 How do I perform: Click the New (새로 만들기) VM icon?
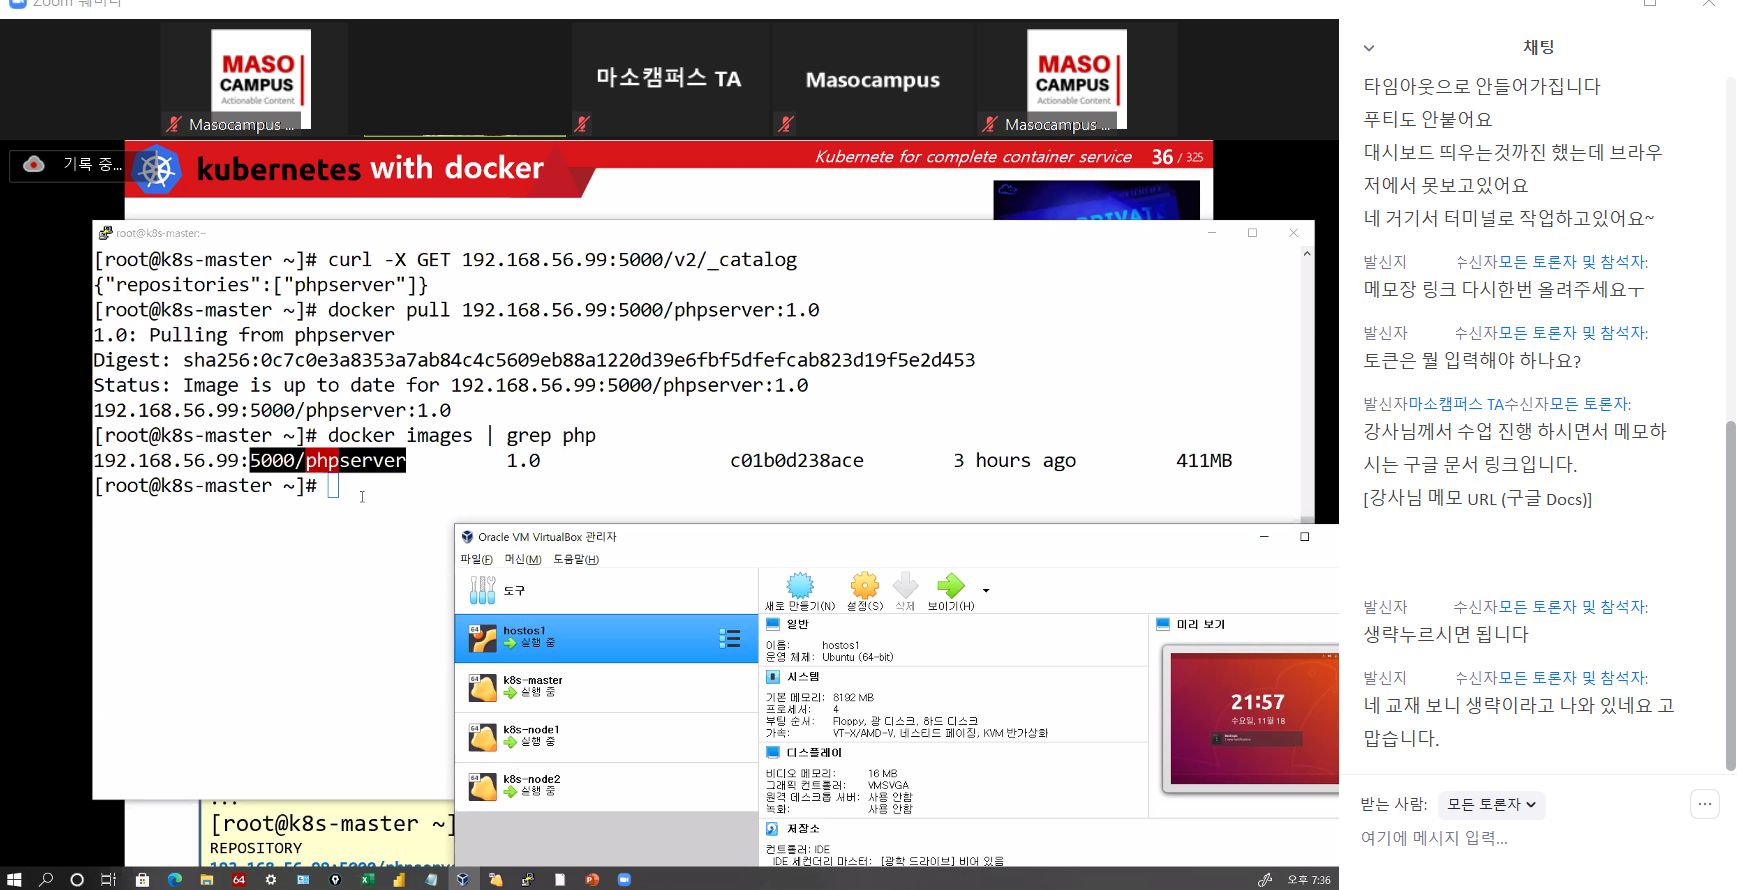click(x=800, y=587)
